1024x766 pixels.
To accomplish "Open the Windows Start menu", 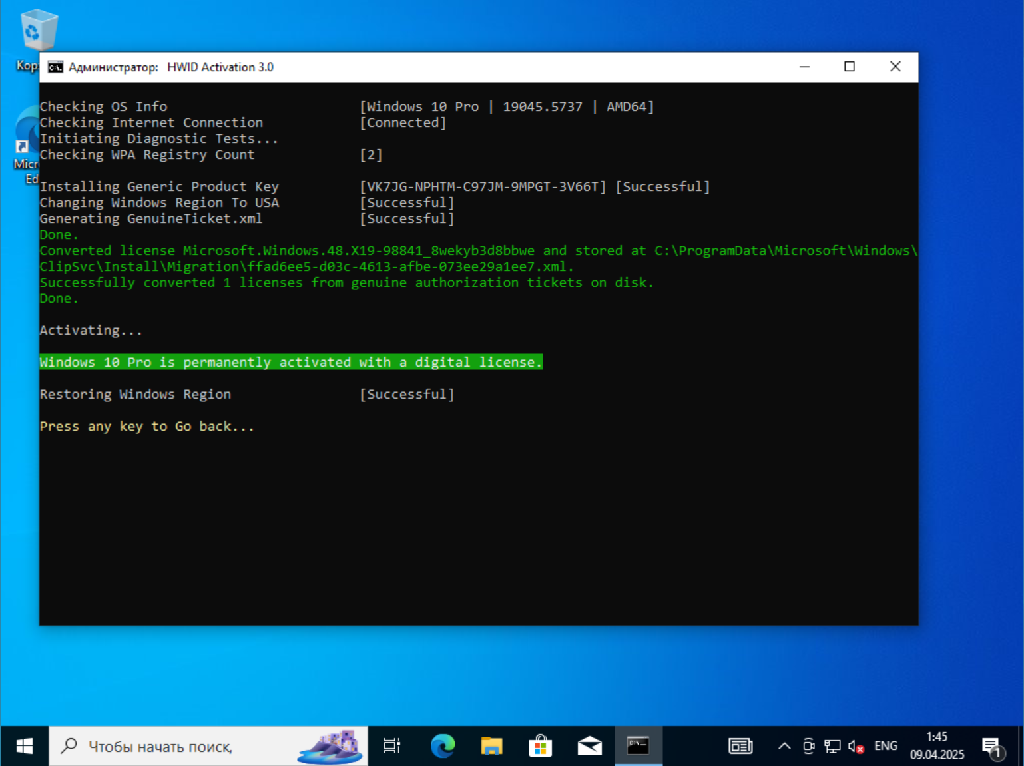I will coord(24,746).
